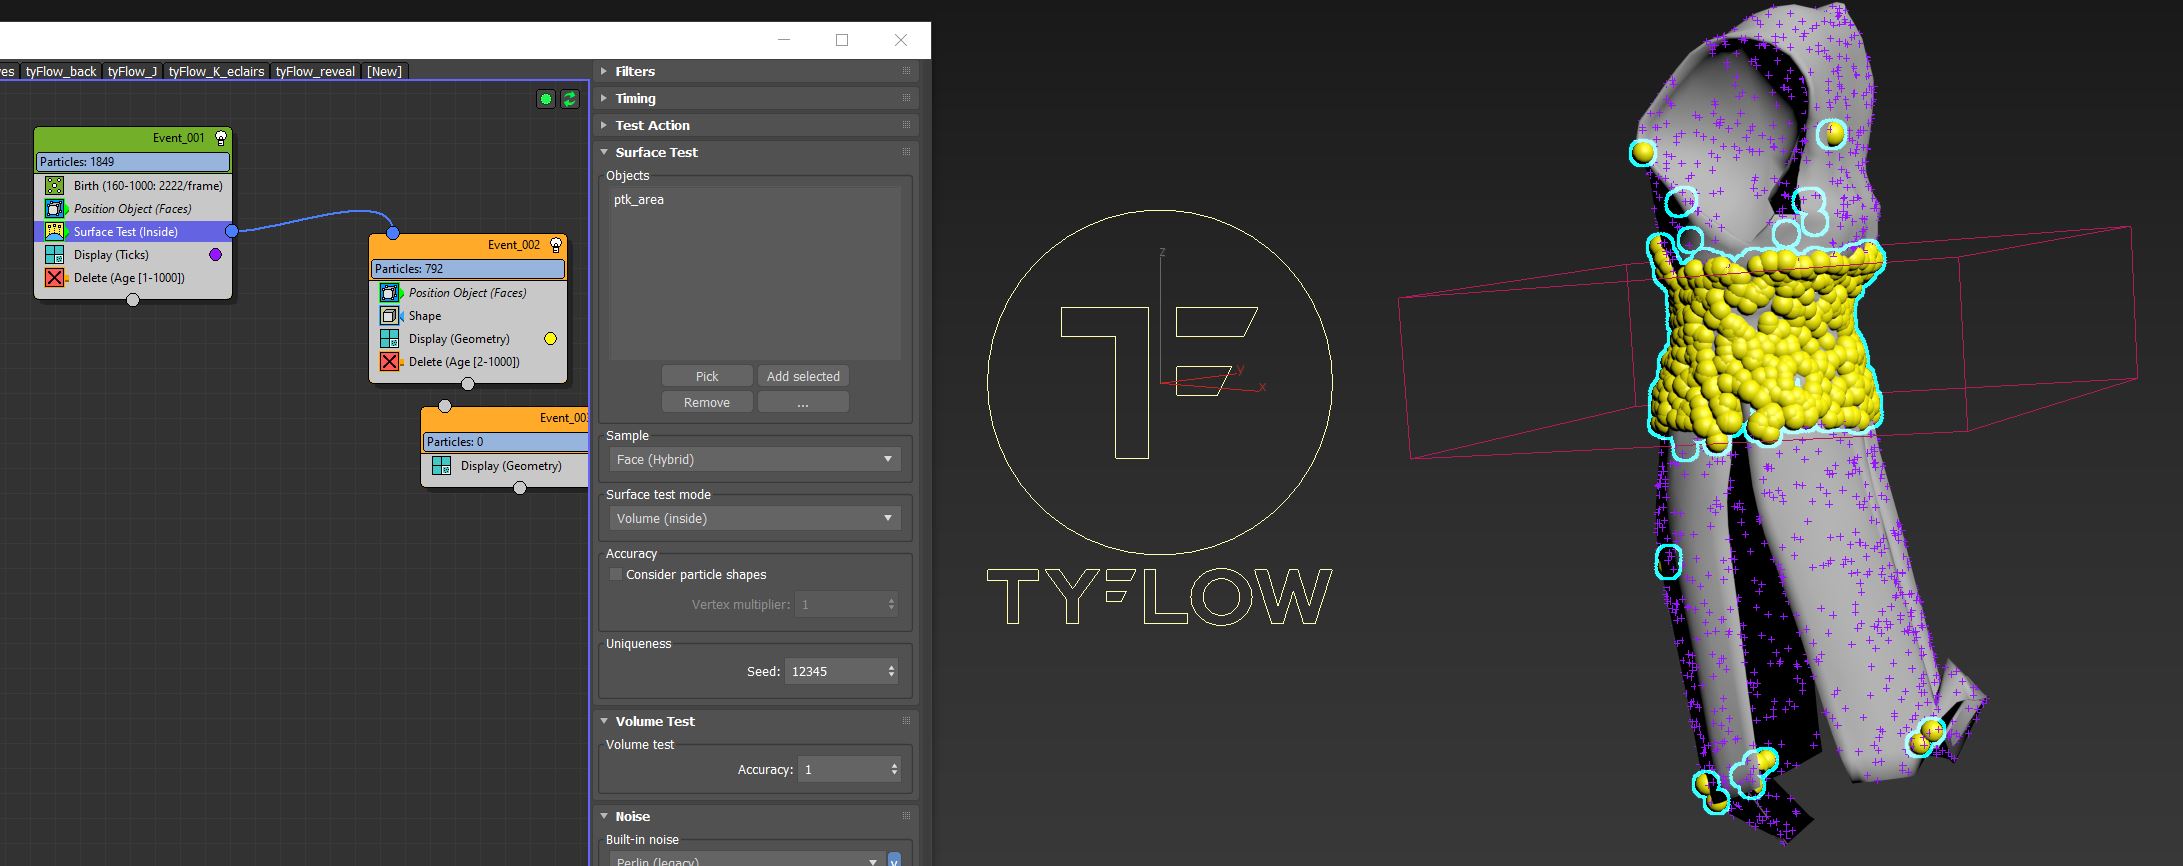This screenshot has width=2183, height=866.
Task: Click the Noise rollout grip handle
Action: 906,816
